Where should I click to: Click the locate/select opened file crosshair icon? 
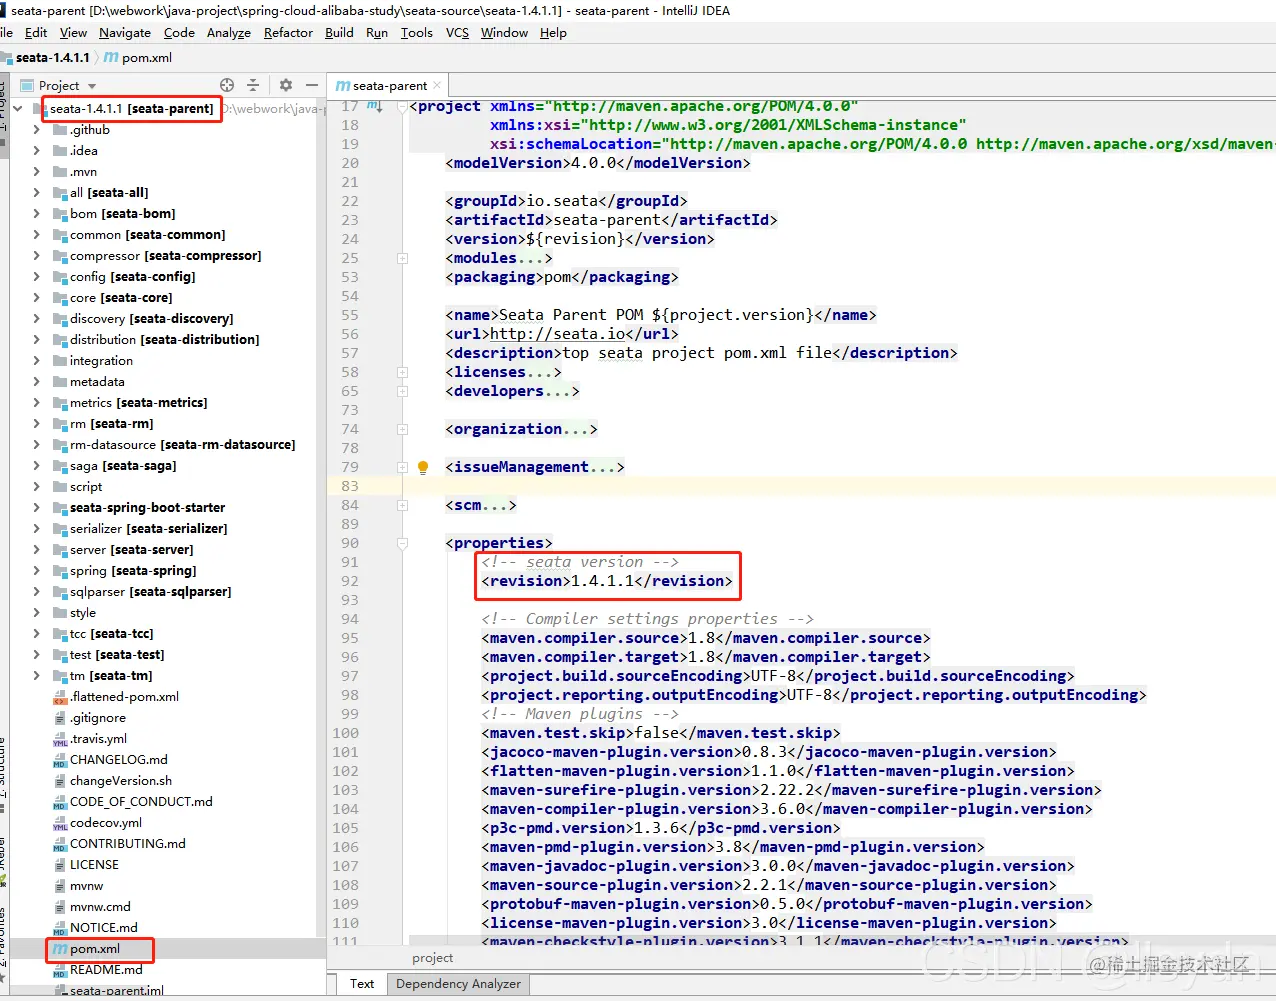pyautogui.click(x=227, y=85)
